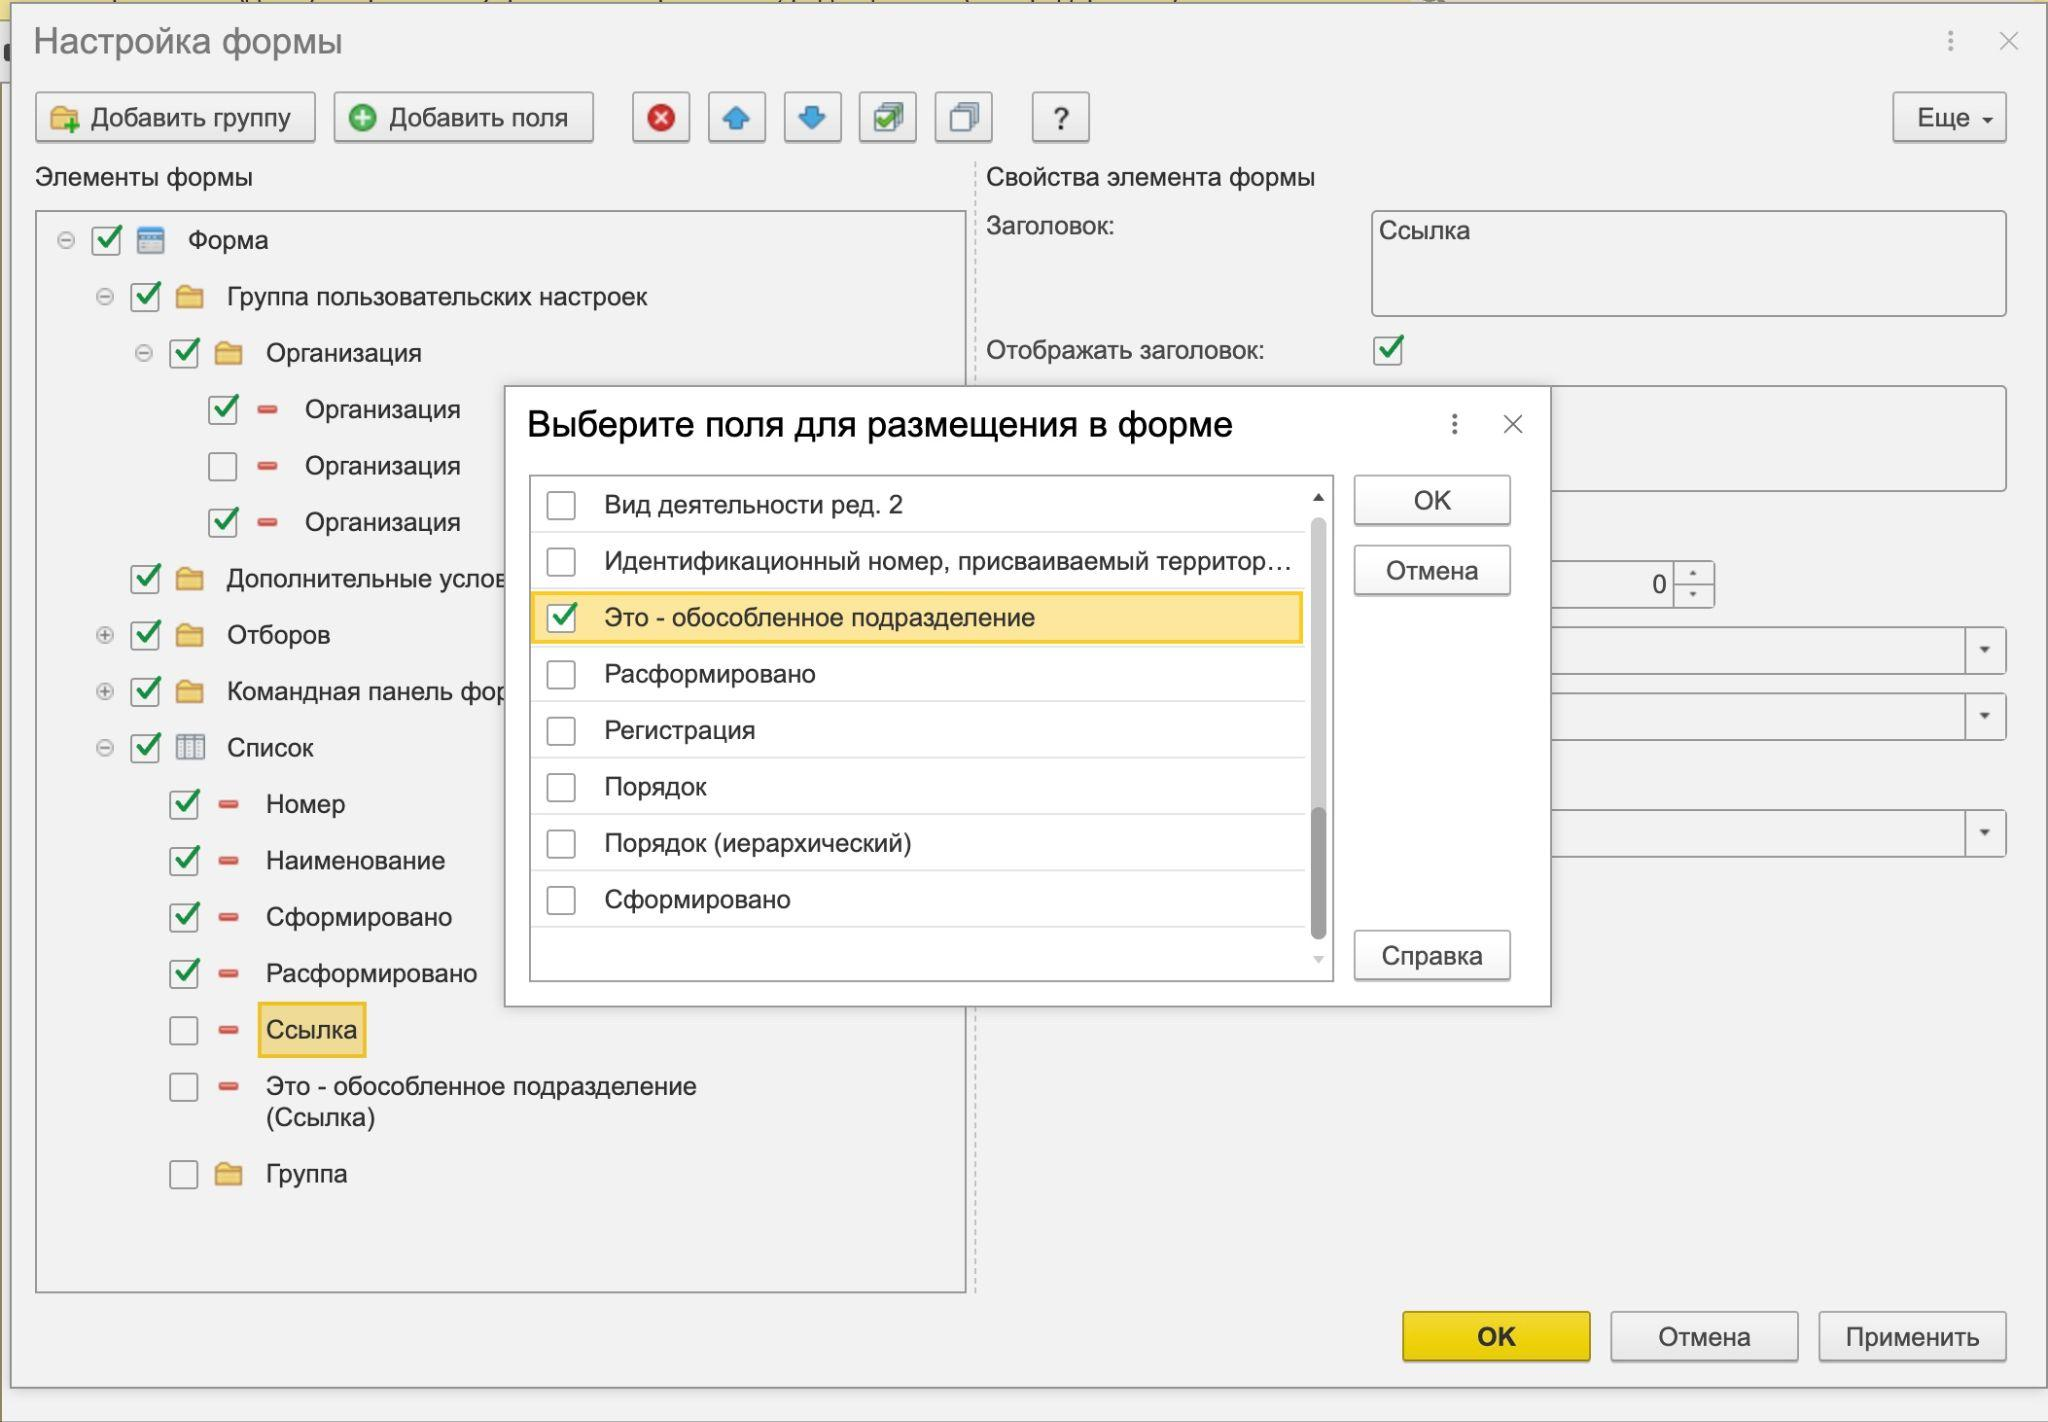The height and width of the screenshot is (1422, 2048).
Task: Collapse Группа пользовательских настроек node
Action: coord(105,297)
